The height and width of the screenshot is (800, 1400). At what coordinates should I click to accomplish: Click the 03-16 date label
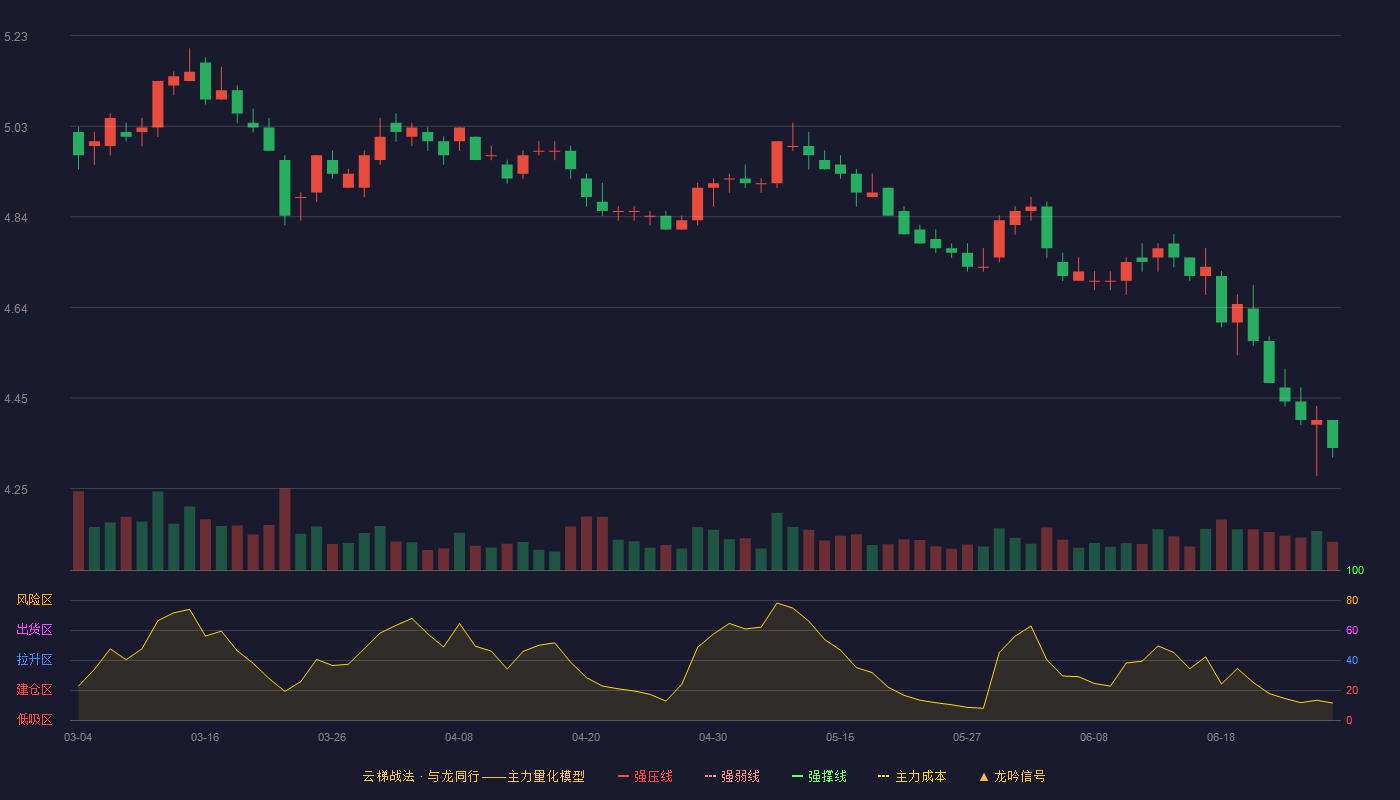point(205,737)
